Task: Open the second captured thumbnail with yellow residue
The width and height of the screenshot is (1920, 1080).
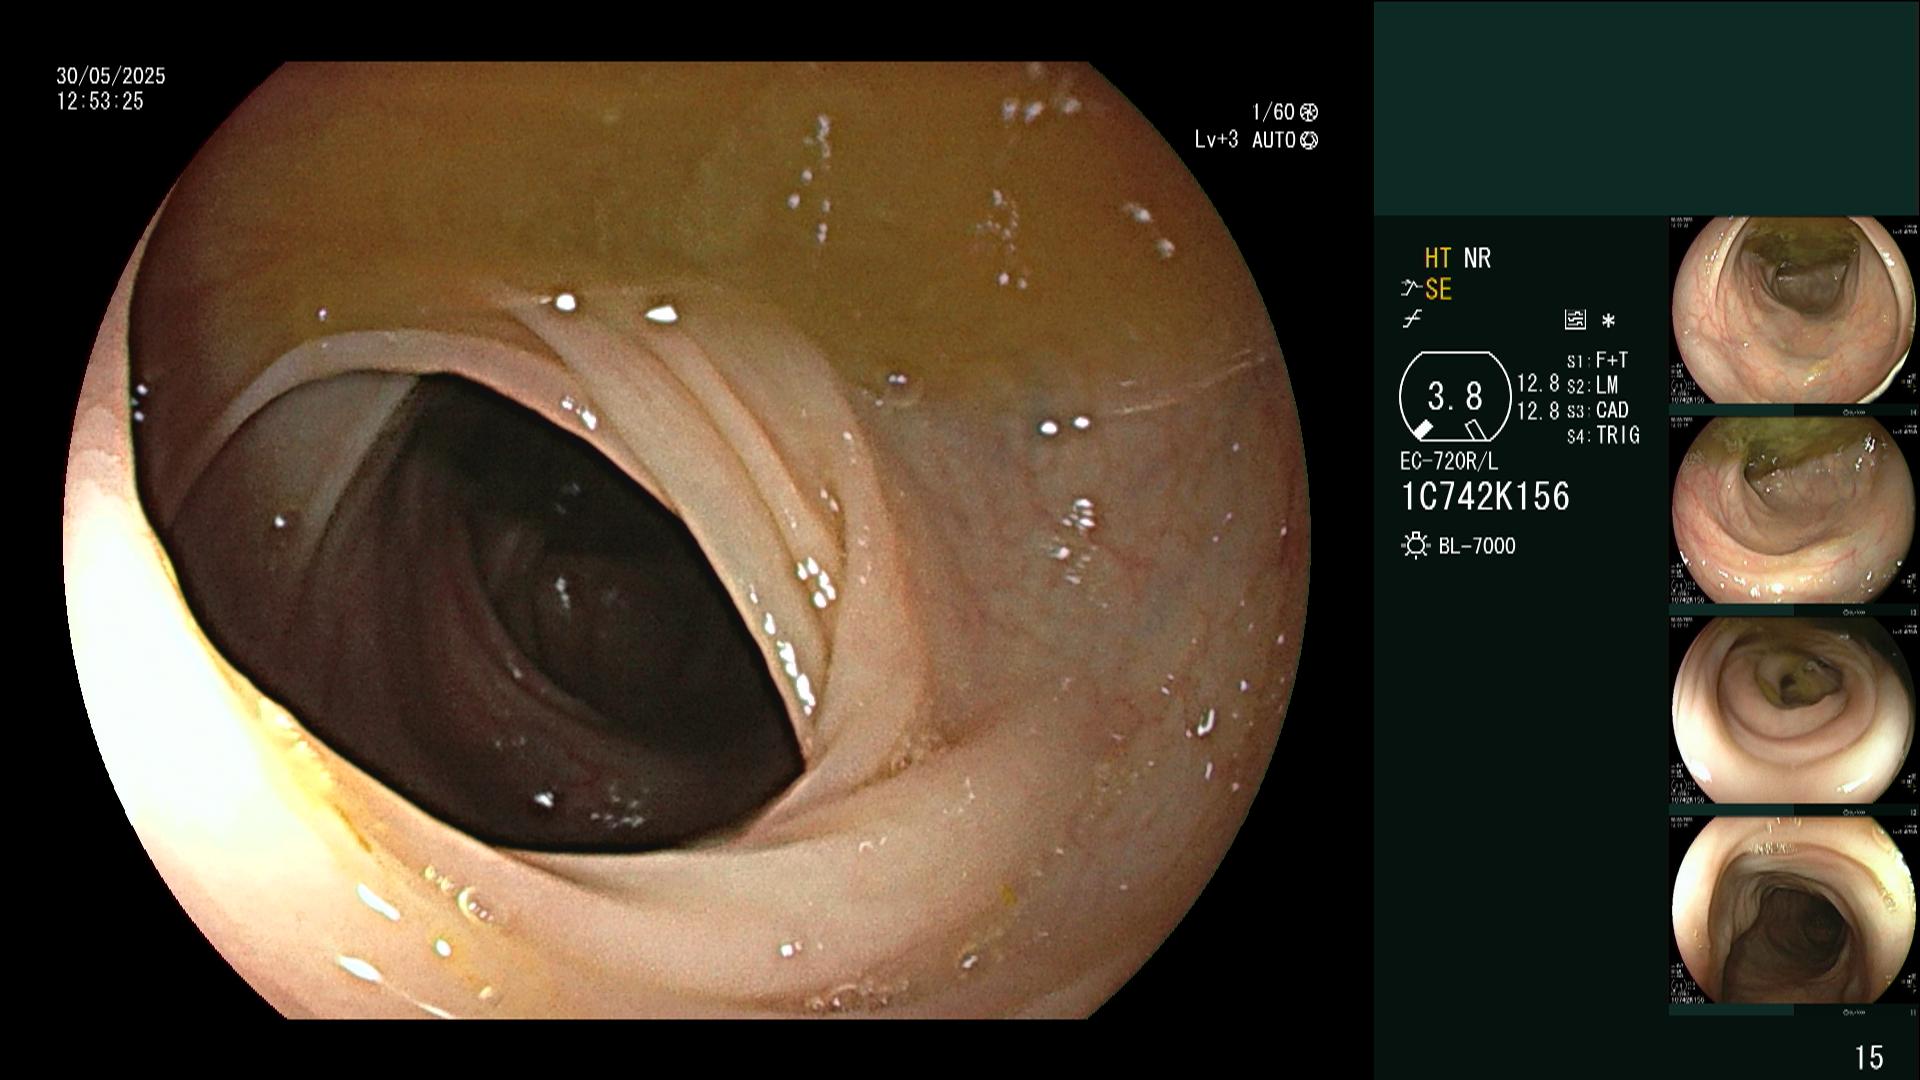Action: tap(1794, 511)
